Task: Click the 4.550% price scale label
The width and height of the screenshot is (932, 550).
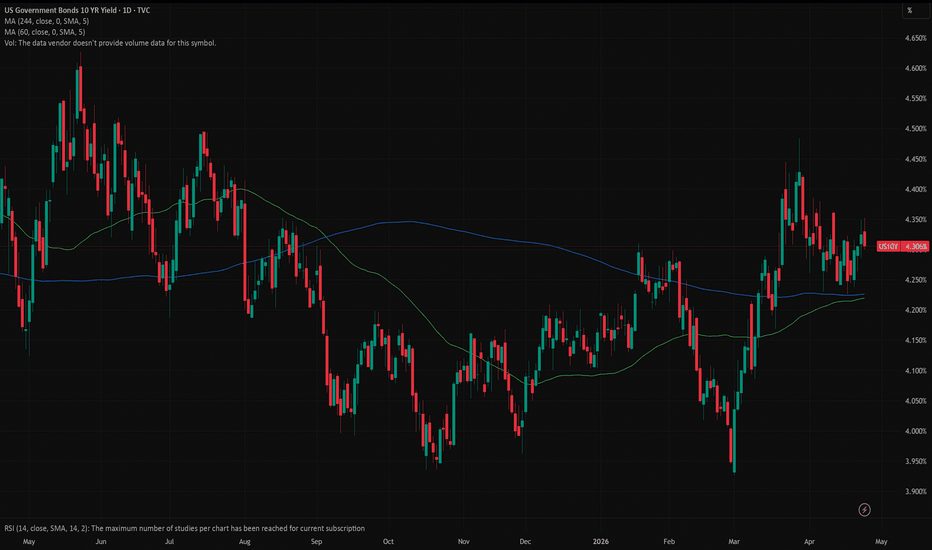Action: click(915, 99)
